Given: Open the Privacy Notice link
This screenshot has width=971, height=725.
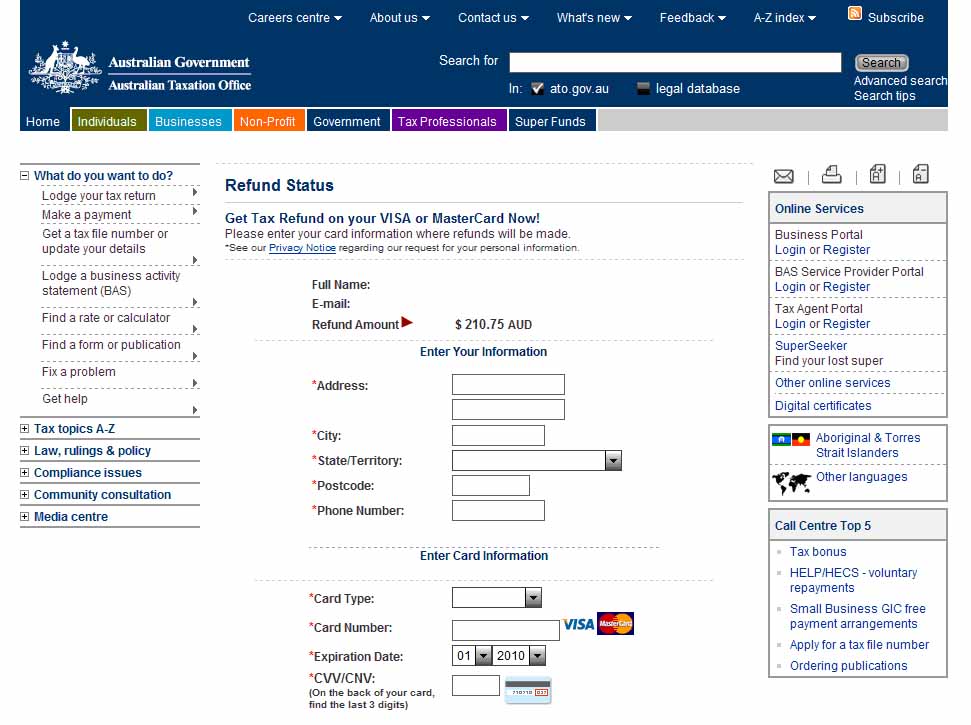Looking at the screenshot, I should click(302, 248).
